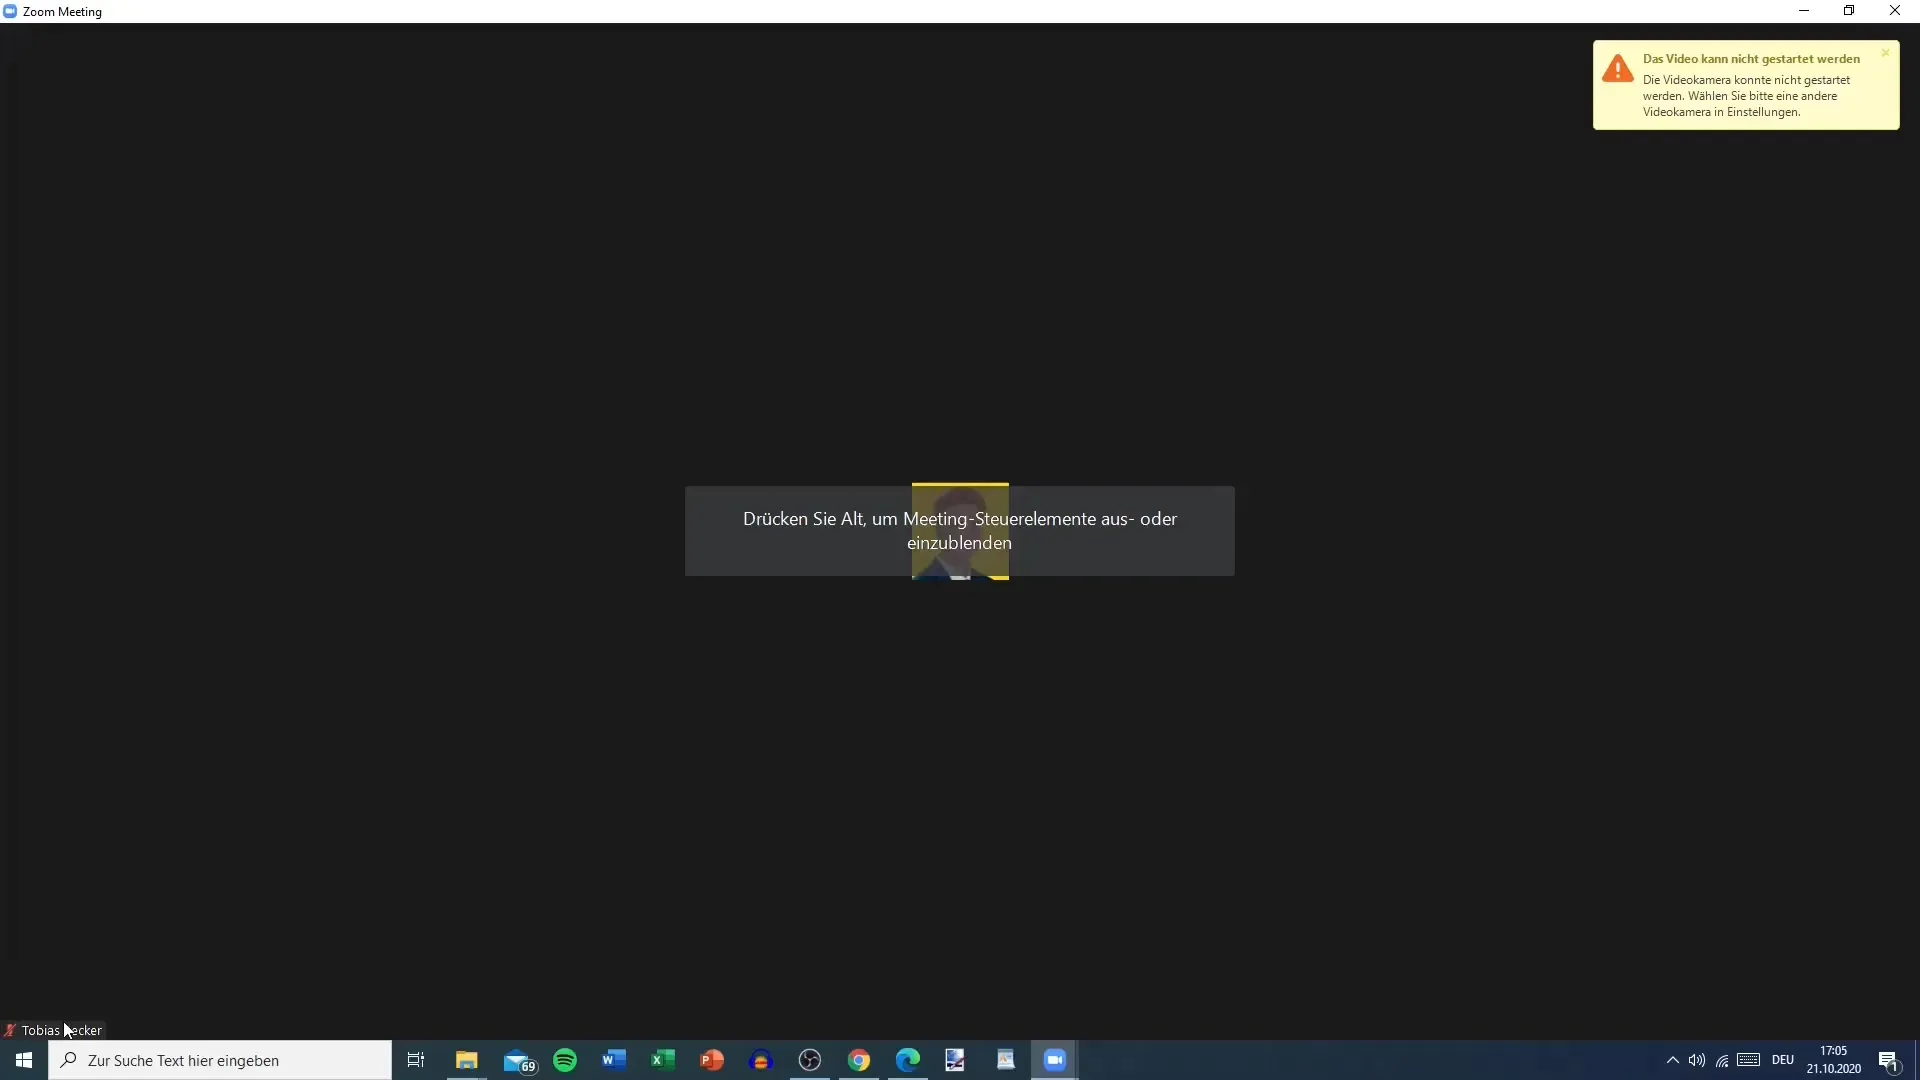Open Microsoft Word from taskbar
This screenshot has width=1920, height=1080.
click(x=614, y=1060)
